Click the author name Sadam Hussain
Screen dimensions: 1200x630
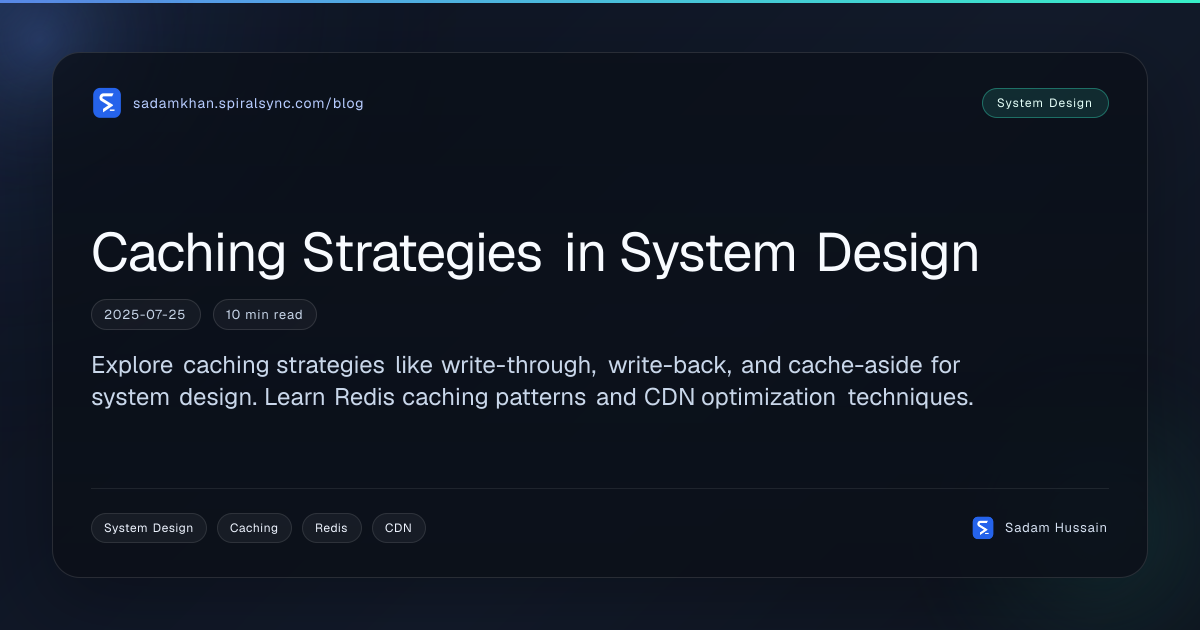[1056, 528]
